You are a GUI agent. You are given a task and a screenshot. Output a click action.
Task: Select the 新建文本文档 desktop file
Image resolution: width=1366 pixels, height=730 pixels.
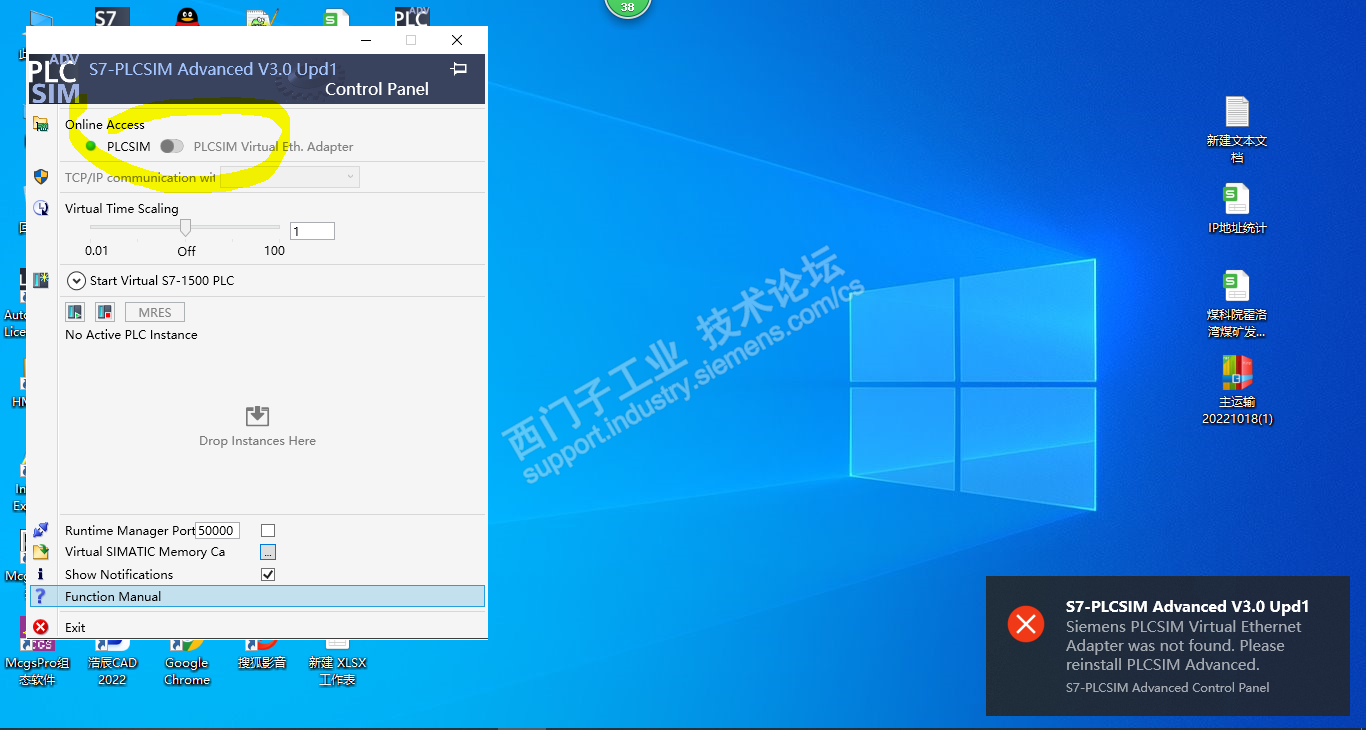[x=1237, y=130]
